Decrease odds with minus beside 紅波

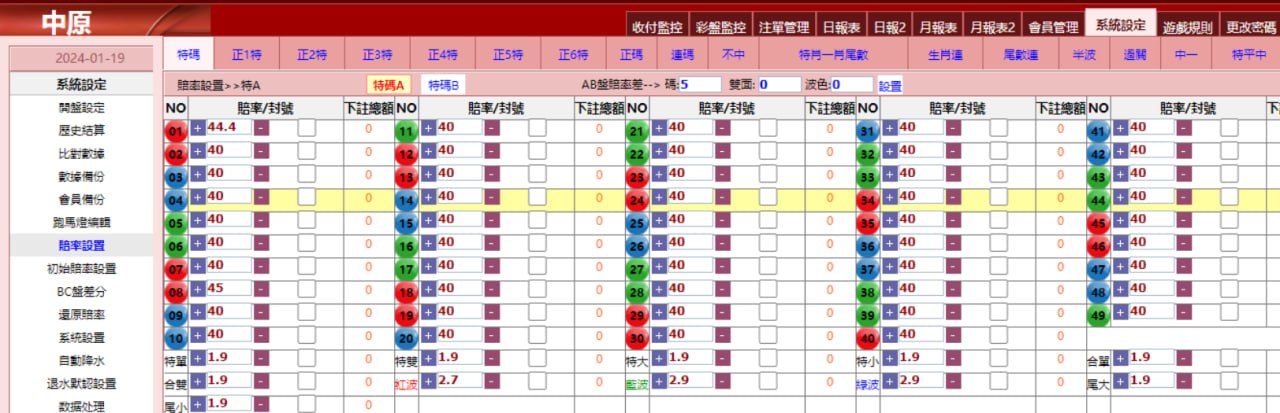click(491, 381)
